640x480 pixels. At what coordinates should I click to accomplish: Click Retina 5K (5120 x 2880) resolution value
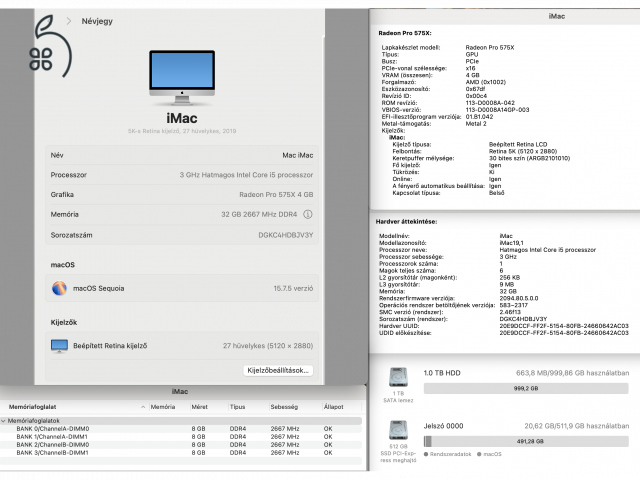523,151
